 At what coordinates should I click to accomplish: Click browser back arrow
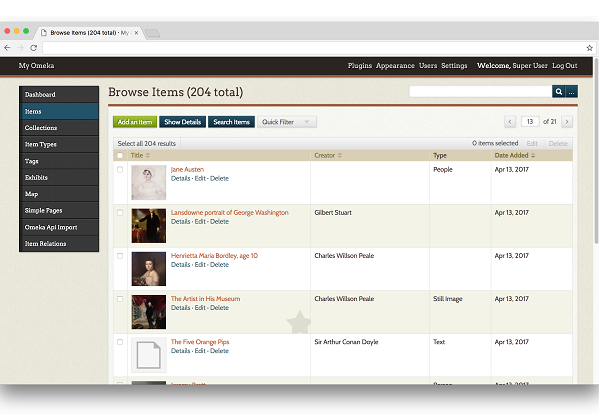click(x=7, y=48)
